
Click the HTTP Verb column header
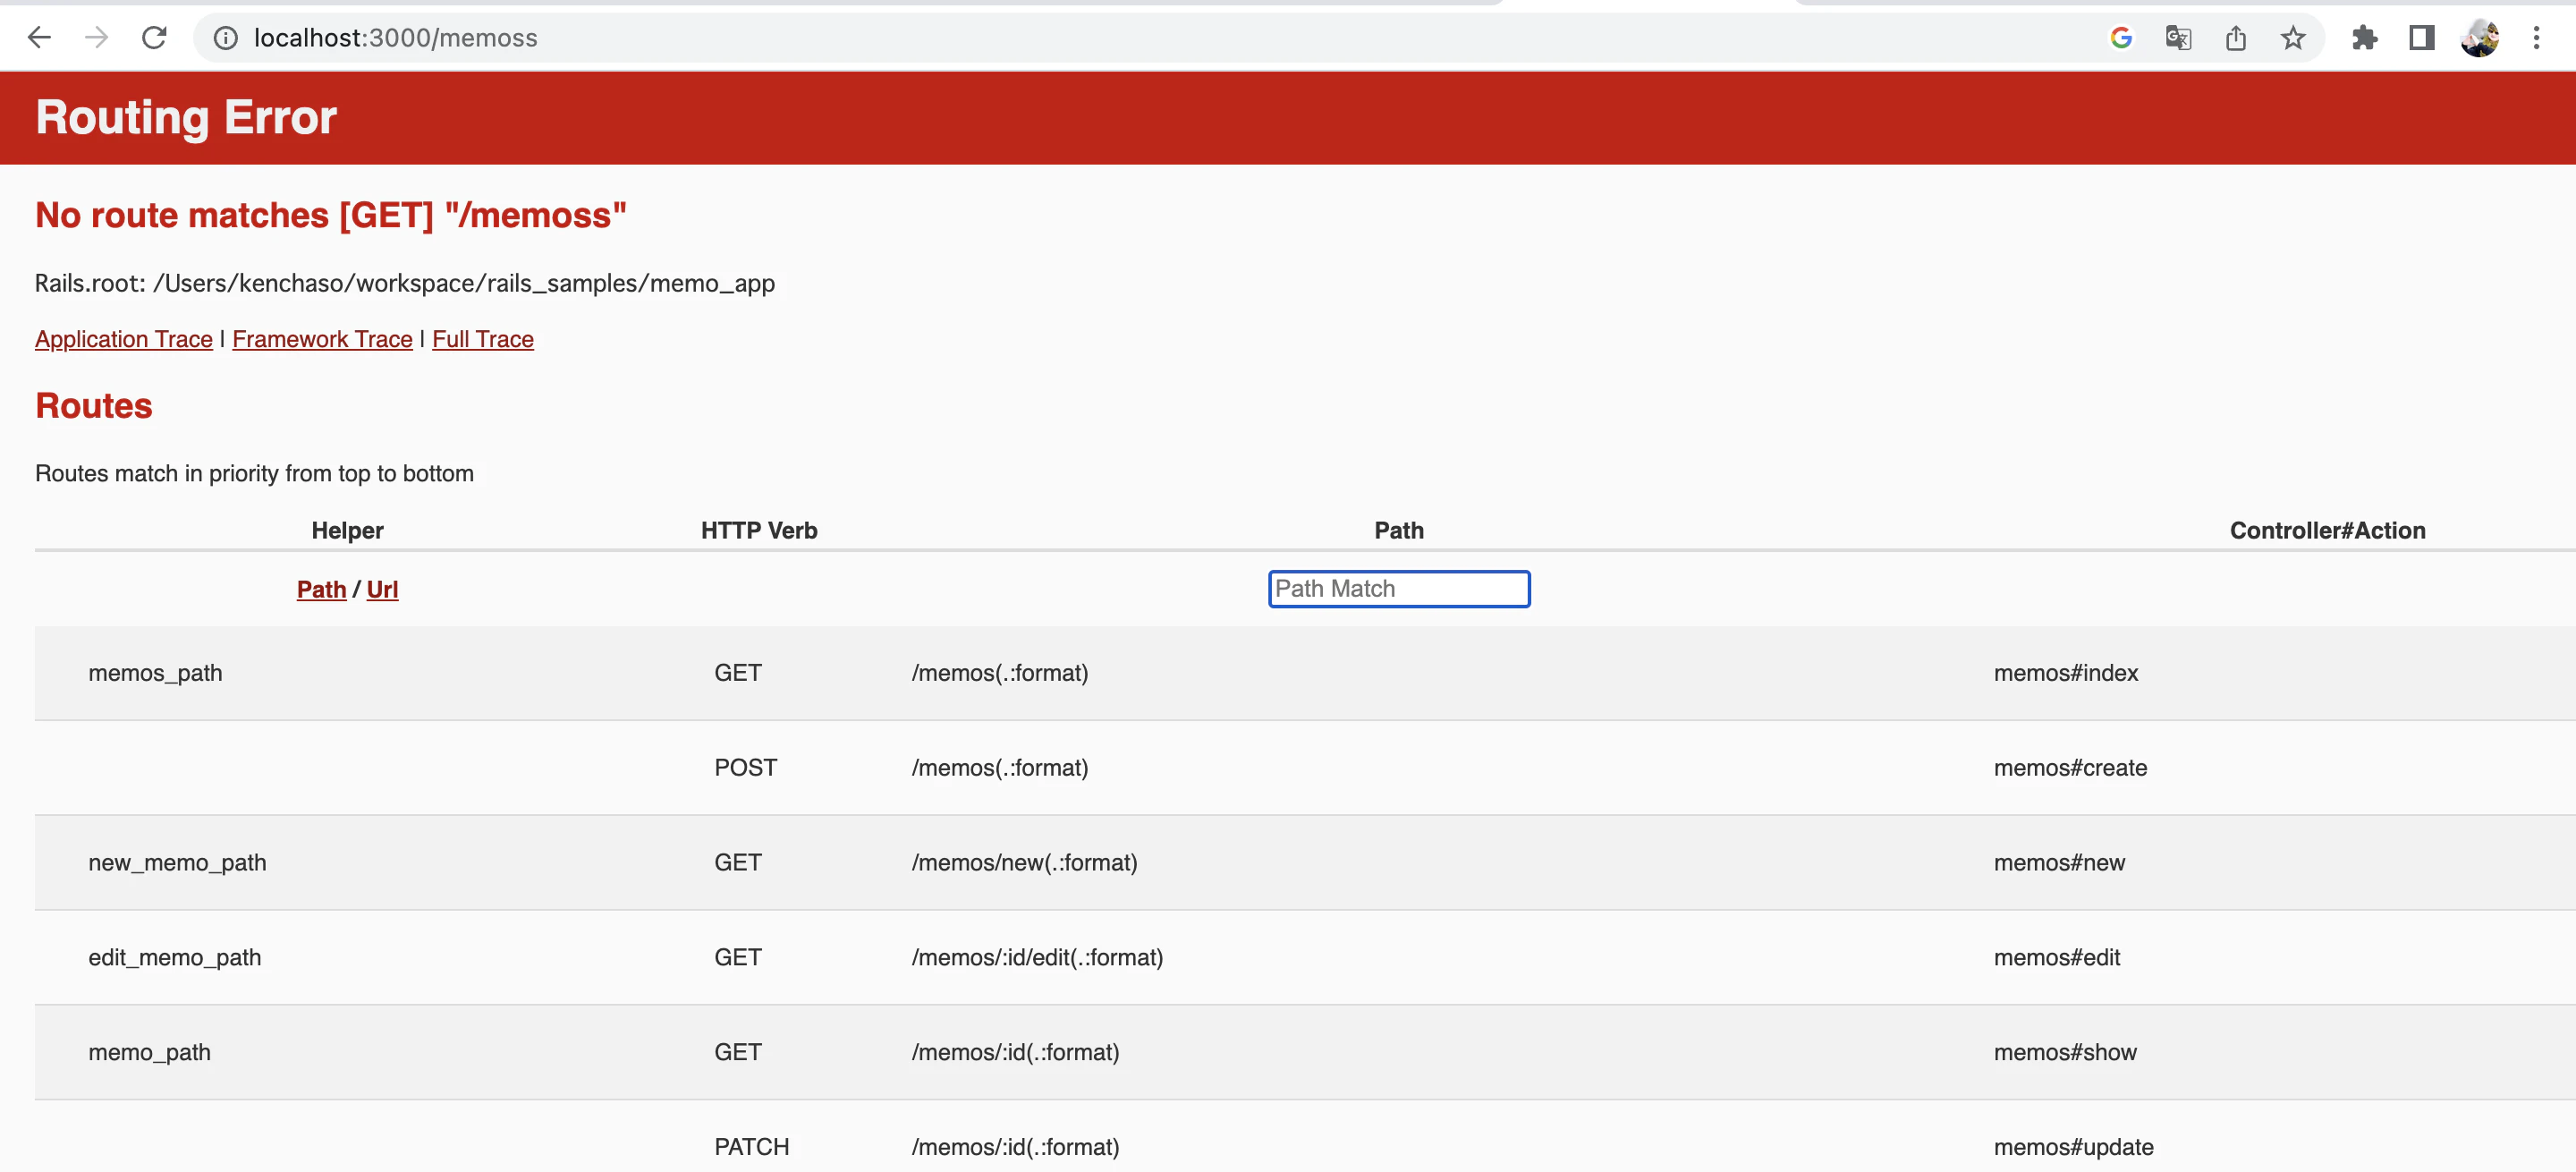[759, 531]
